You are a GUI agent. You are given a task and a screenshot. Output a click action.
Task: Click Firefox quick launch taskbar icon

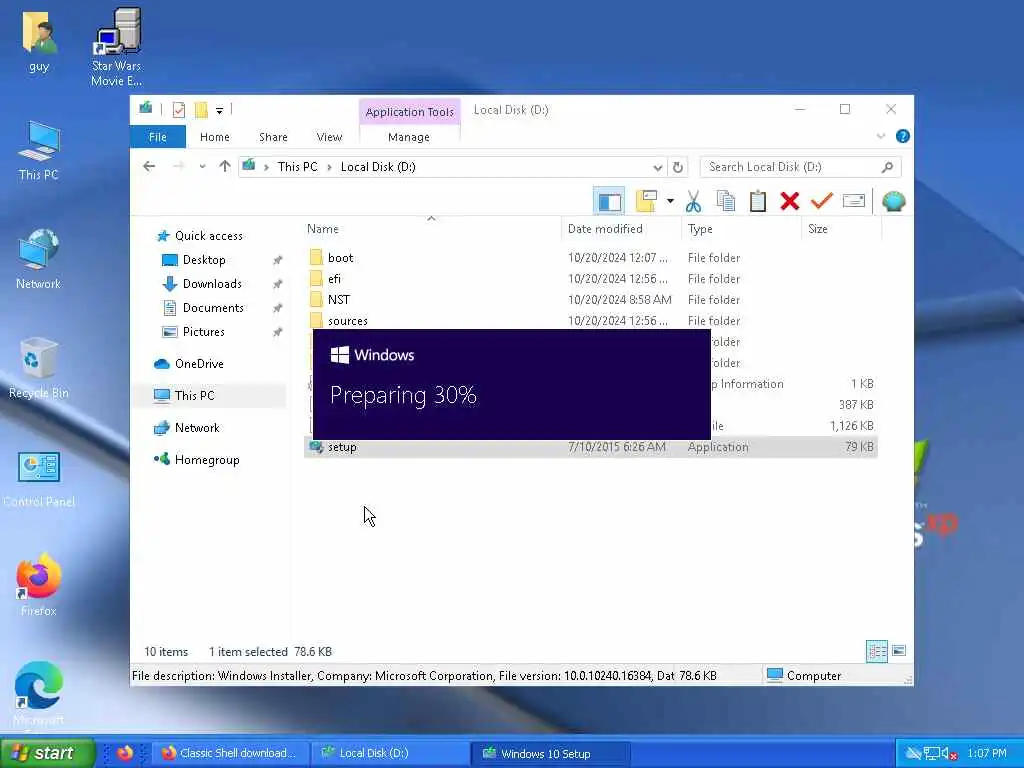(x=125, y=753)
